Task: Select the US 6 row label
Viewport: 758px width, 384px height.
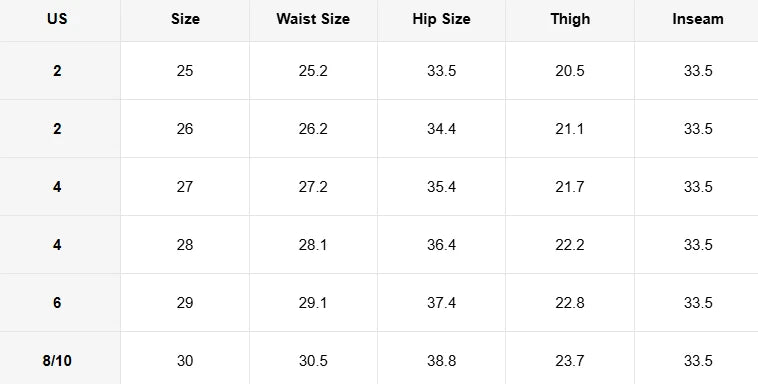Action: [x=57, y=303]
